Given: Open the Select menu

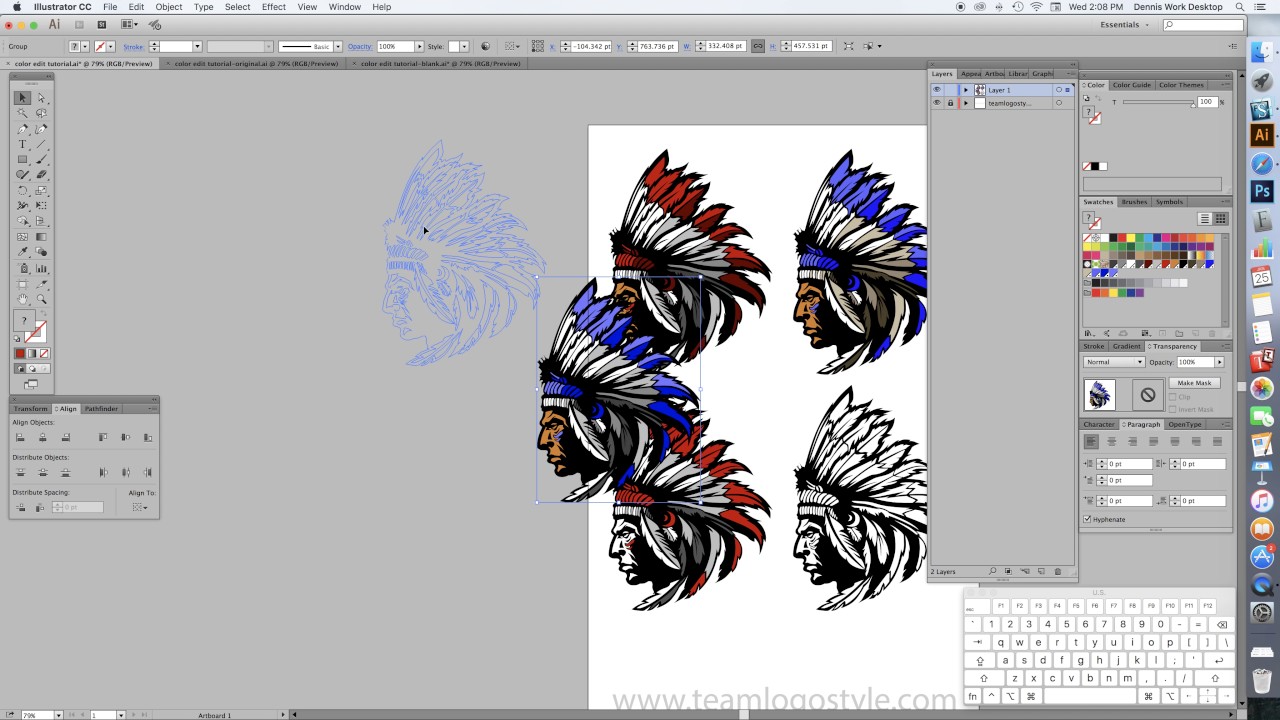Looking at the screenshot, I should 237,7.
